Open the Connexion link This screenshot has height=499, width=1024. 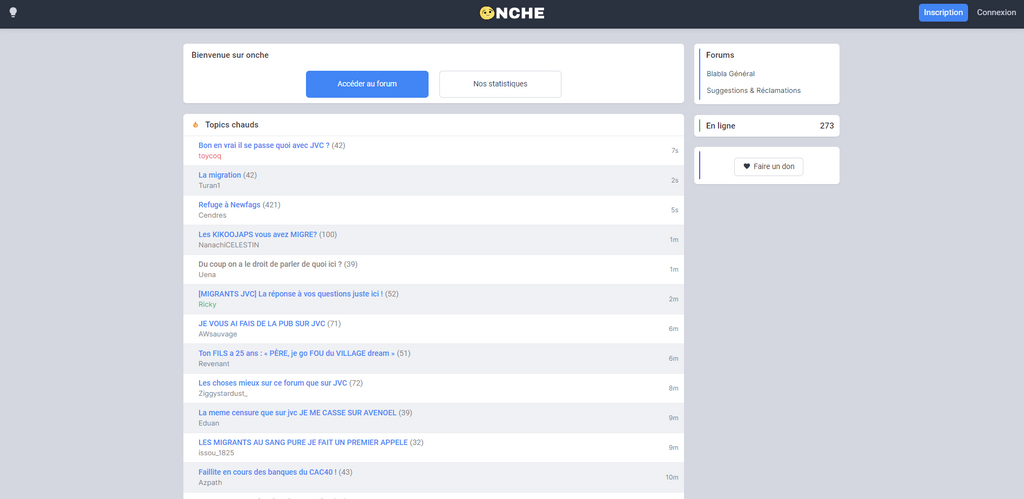(x=996, y=12)
